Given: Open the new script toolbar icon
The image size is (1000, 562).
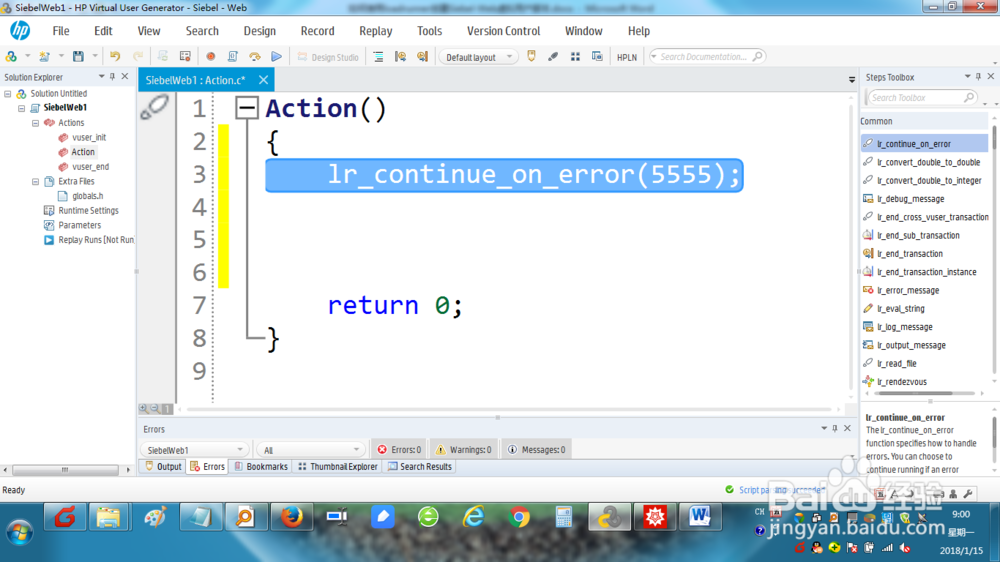Looking at the screenshot, I should (44, 57).
